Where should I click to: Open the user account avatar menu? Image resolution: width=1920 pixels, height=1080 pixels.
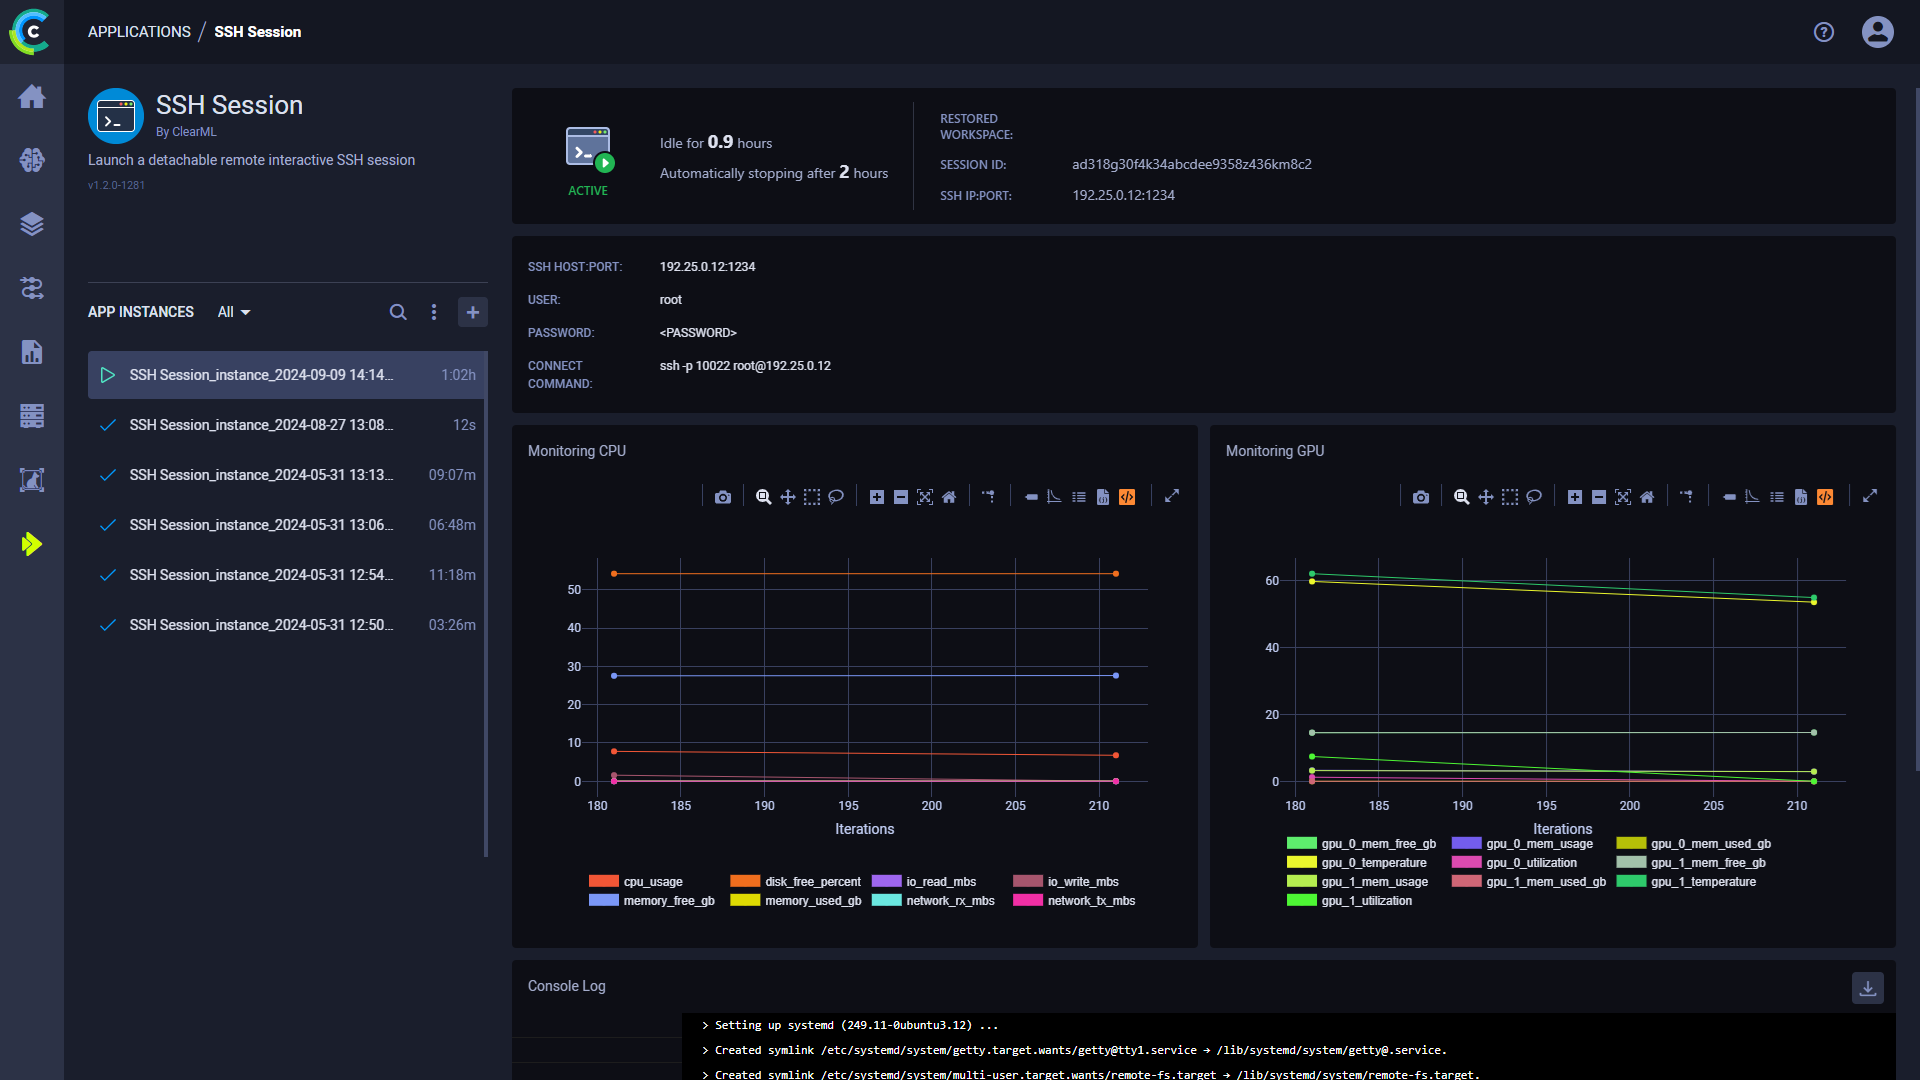coord(1877,31)
